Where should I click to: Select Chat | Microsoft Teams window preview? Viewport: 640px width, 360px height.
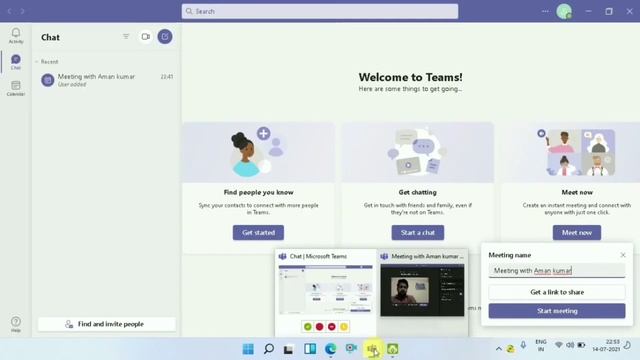tap(325, 289)
